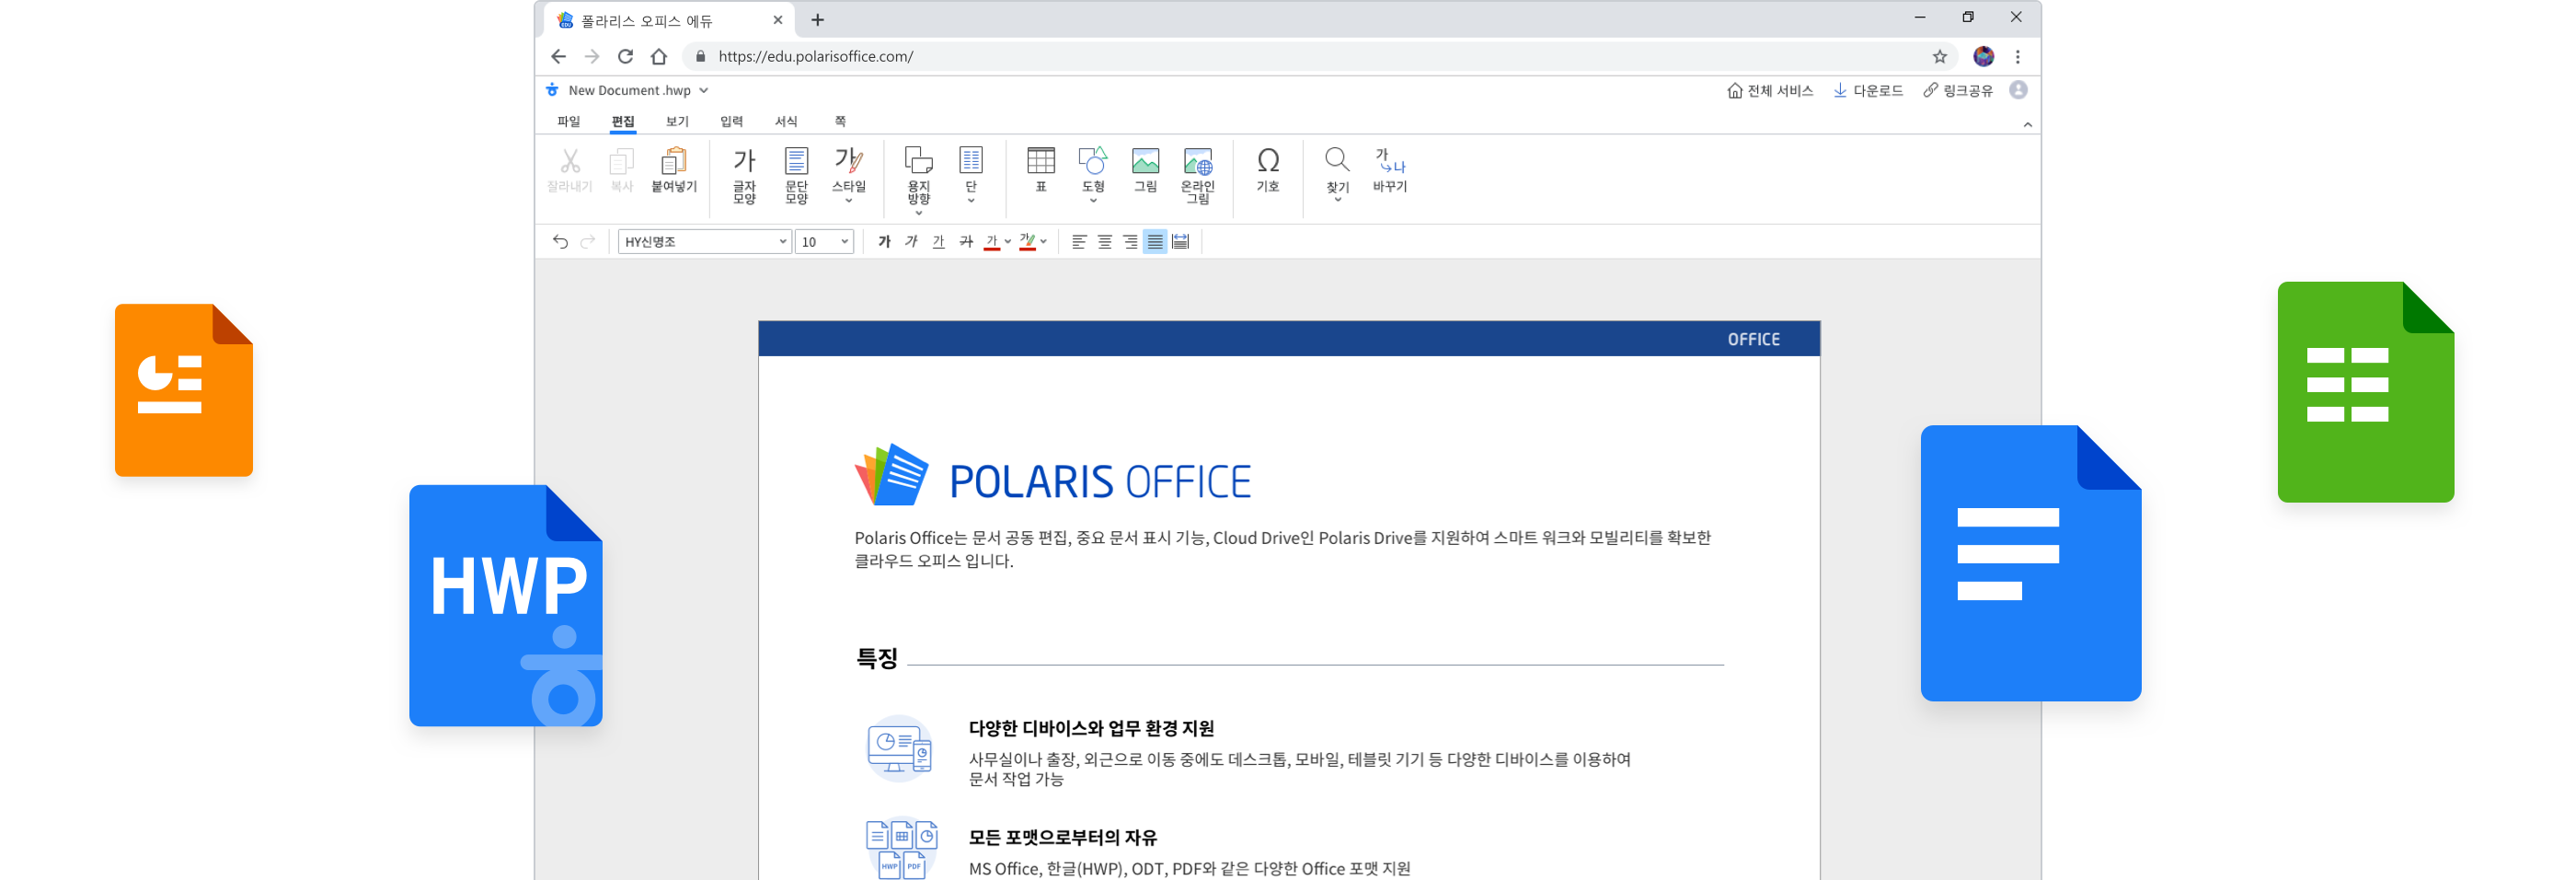
Task: Toggle italic formatting
Action: coord(911,241)
